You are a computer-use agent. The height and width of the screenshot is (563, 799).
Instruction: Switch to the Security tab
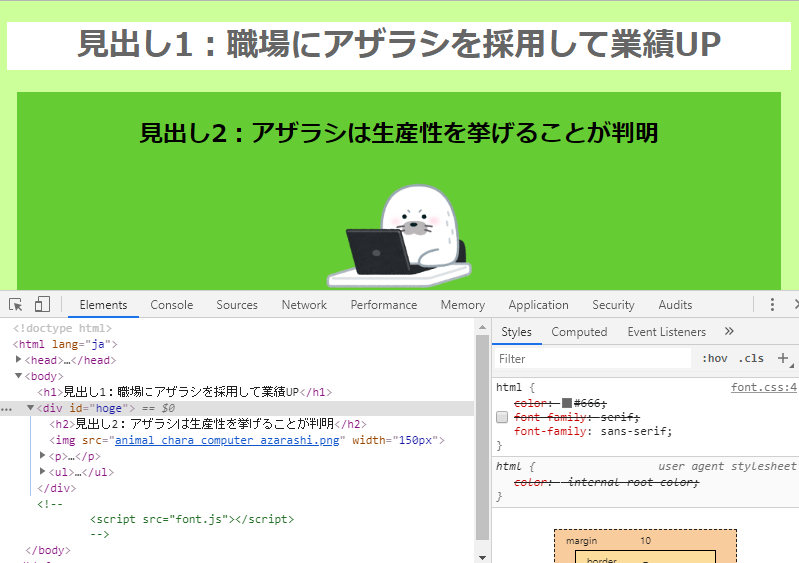coord(613,305)
